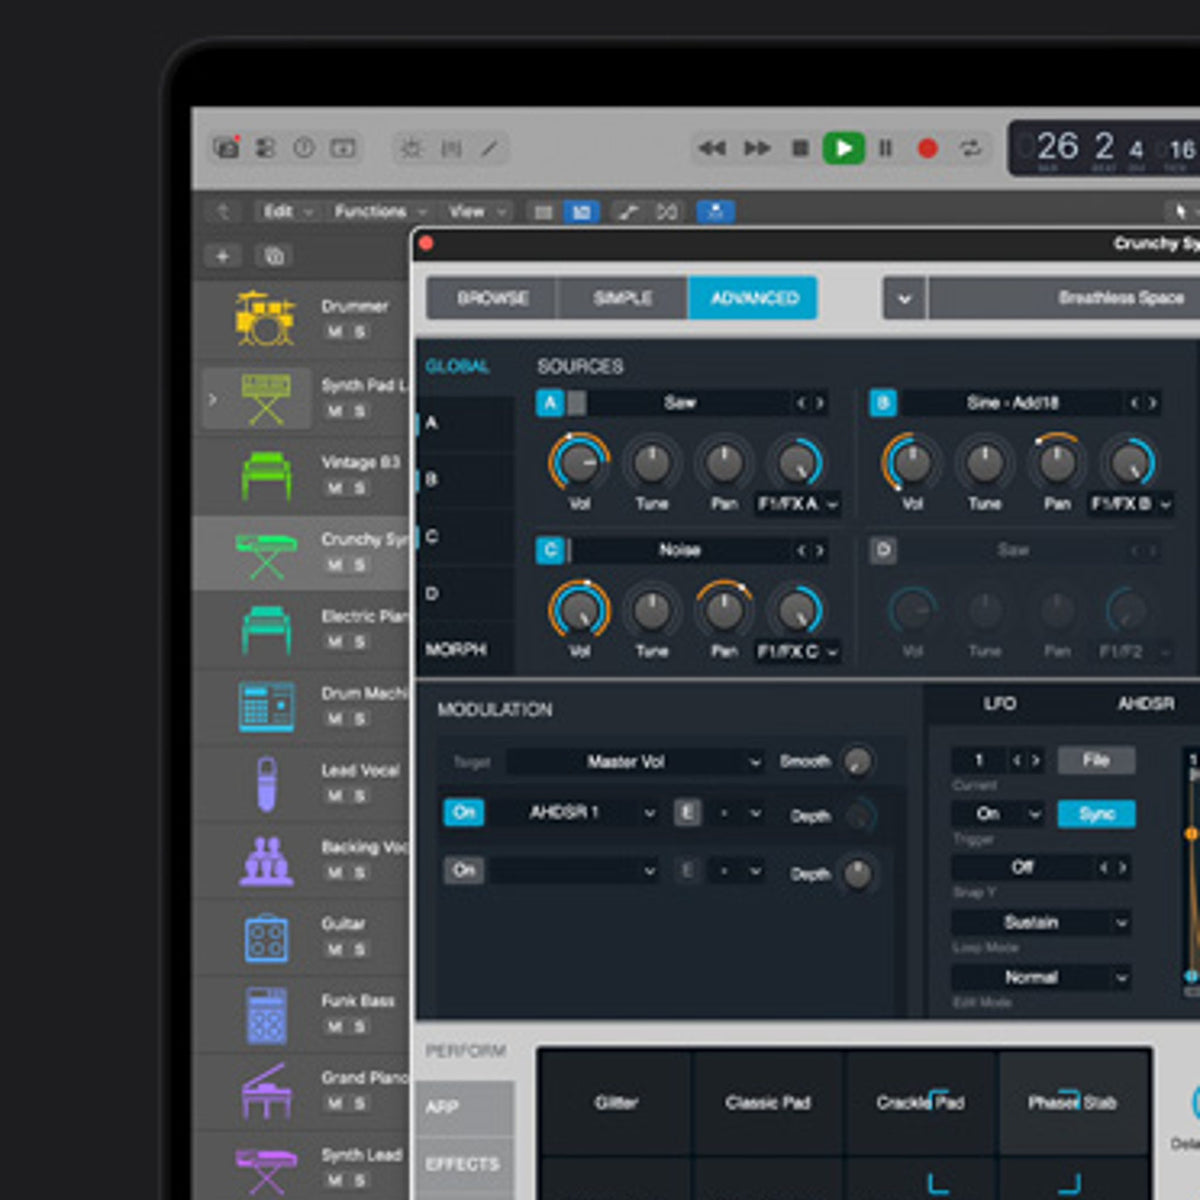Open the Normal edit mode dropdown
The image size is (1200, 1200).
[1041, 977]
